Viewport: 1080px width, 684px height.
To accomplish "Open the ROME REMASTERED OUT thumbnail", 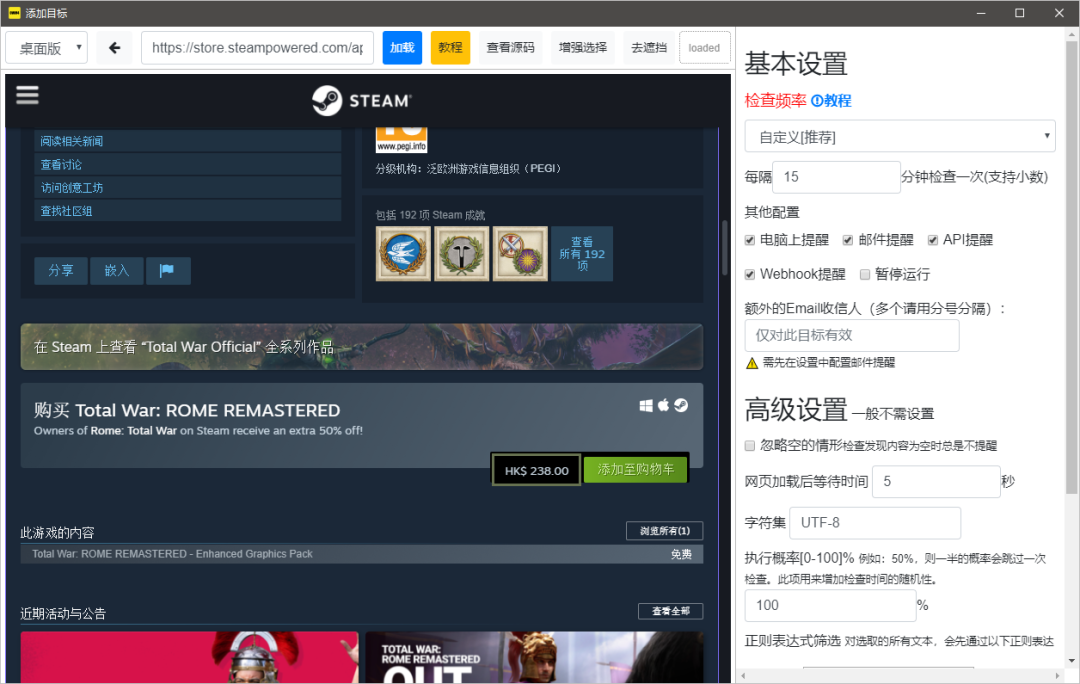I will (x=534, y=657).
